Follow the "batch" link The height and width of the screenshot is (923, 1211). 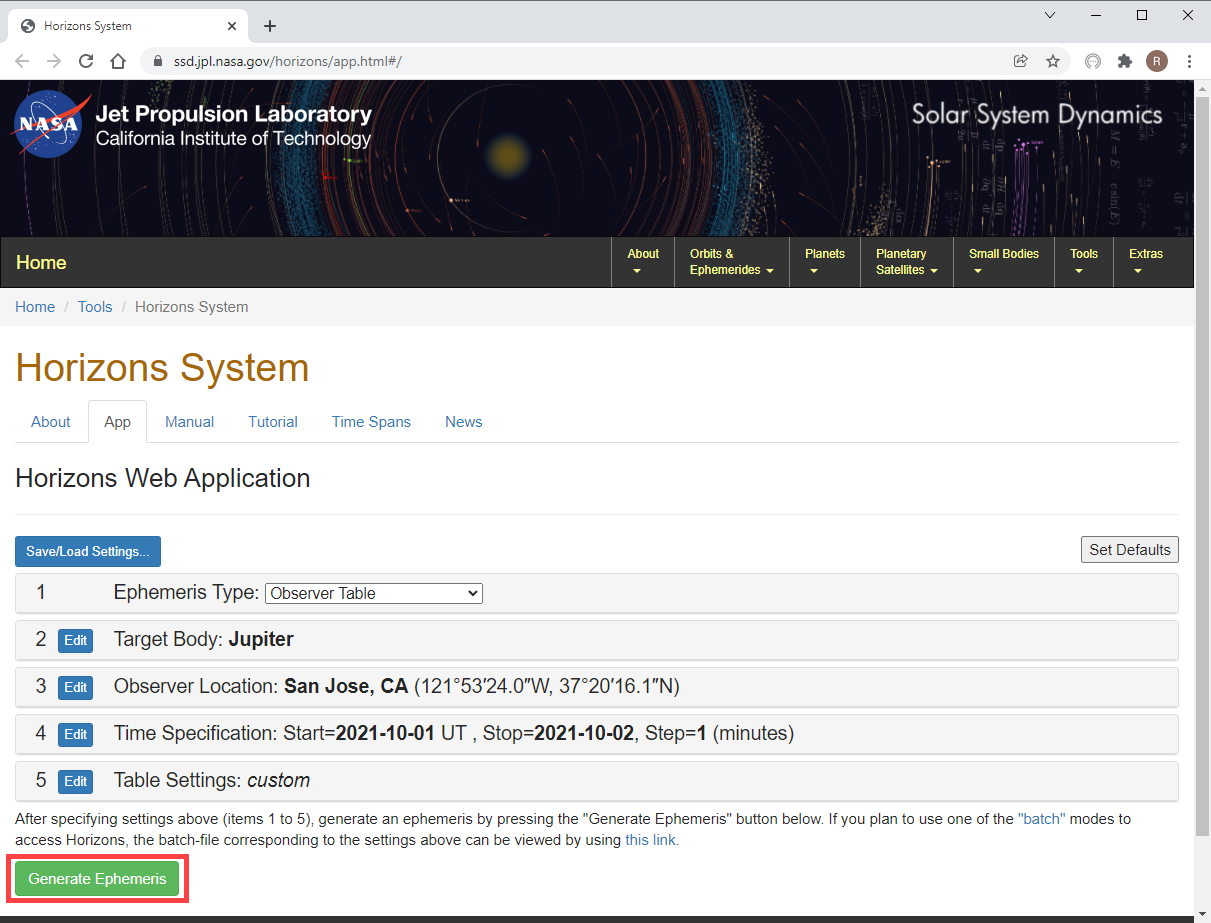pos(1042,819)
